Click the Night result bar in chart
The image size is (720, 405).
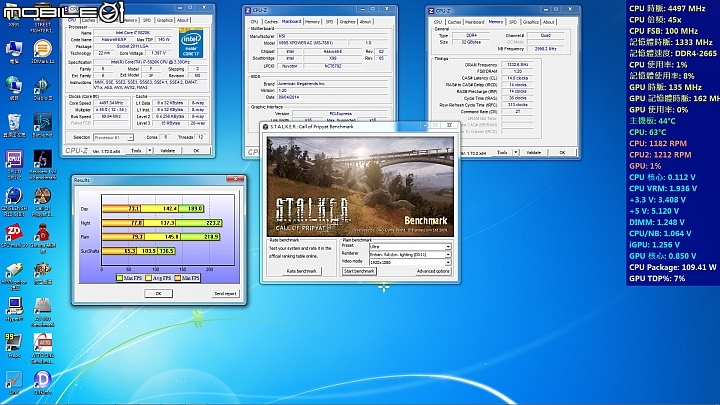162,223
